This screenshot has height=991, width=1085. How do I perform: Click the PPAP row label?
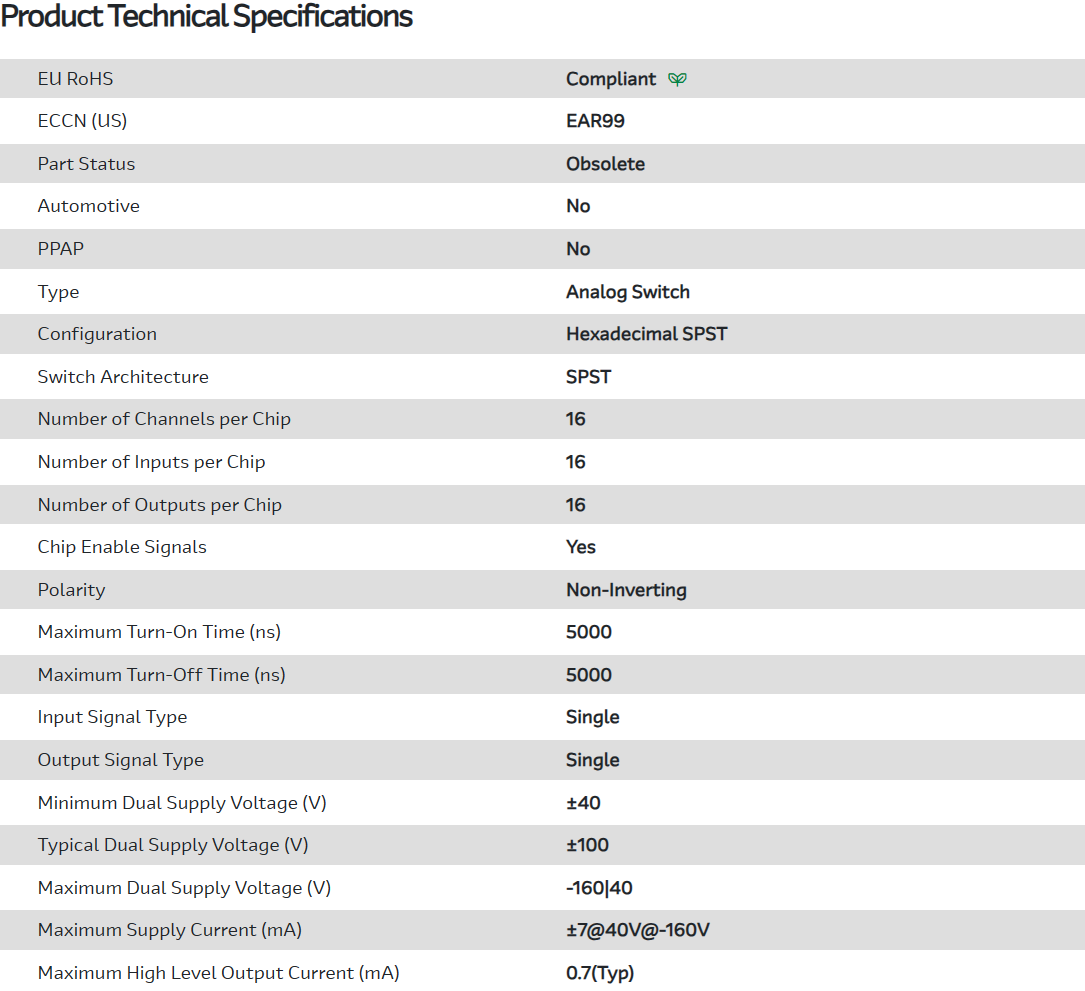(x=61, y=249)
